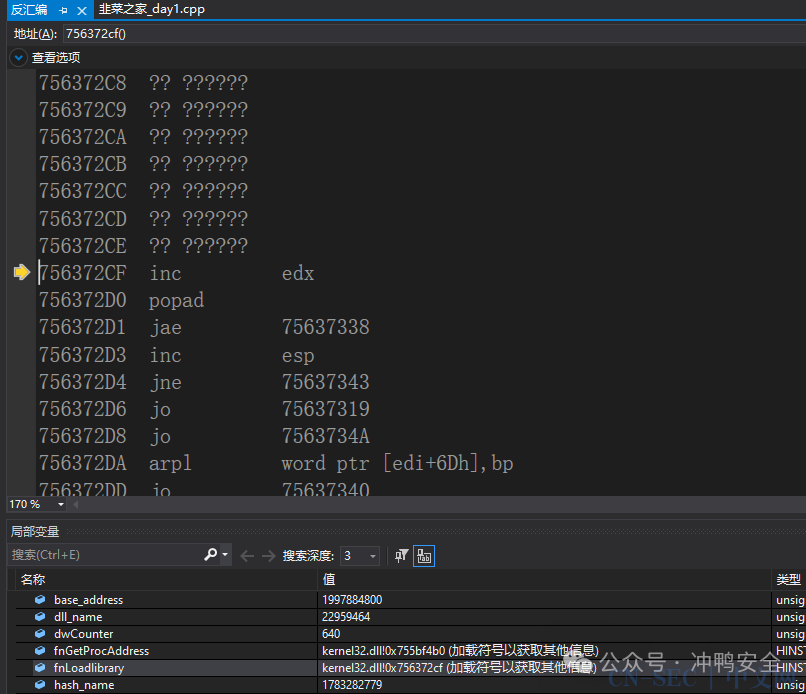Image resolution: width=806 pixels, height=694 pixels.
Task: Click the line 756372D4 jne 75637343
Action: pos(204,382)
